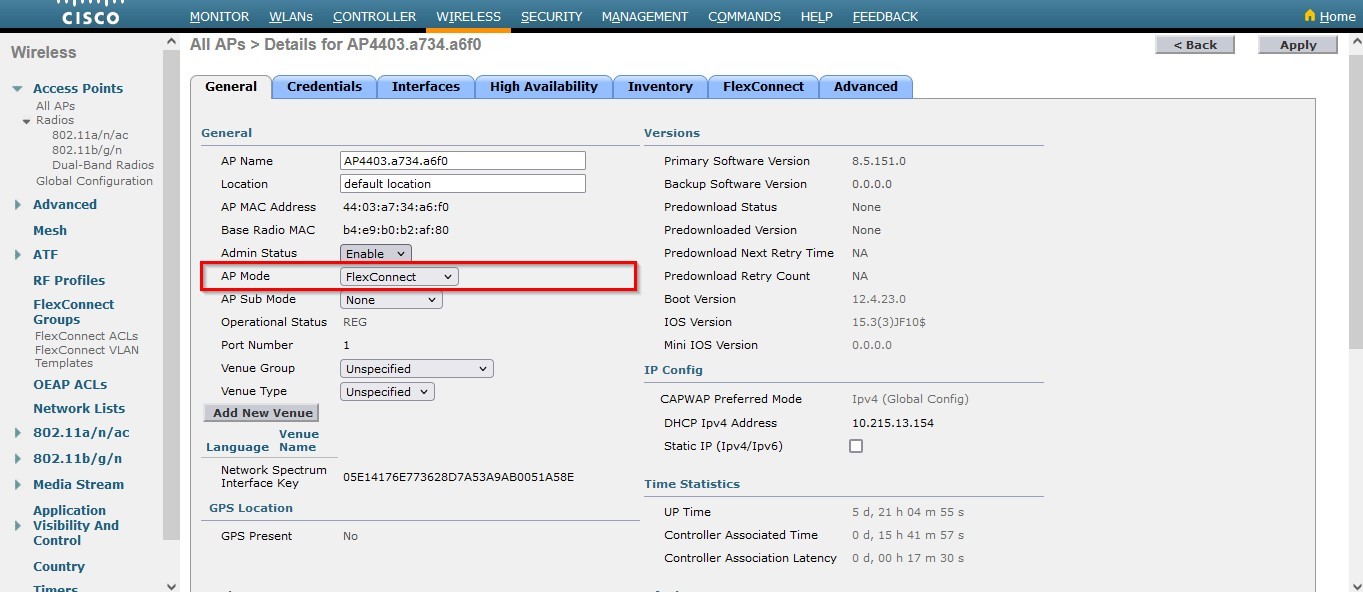Open the Mesh sidebar link
Screen dimensions: 1363x592
click(x=50, y=230)
